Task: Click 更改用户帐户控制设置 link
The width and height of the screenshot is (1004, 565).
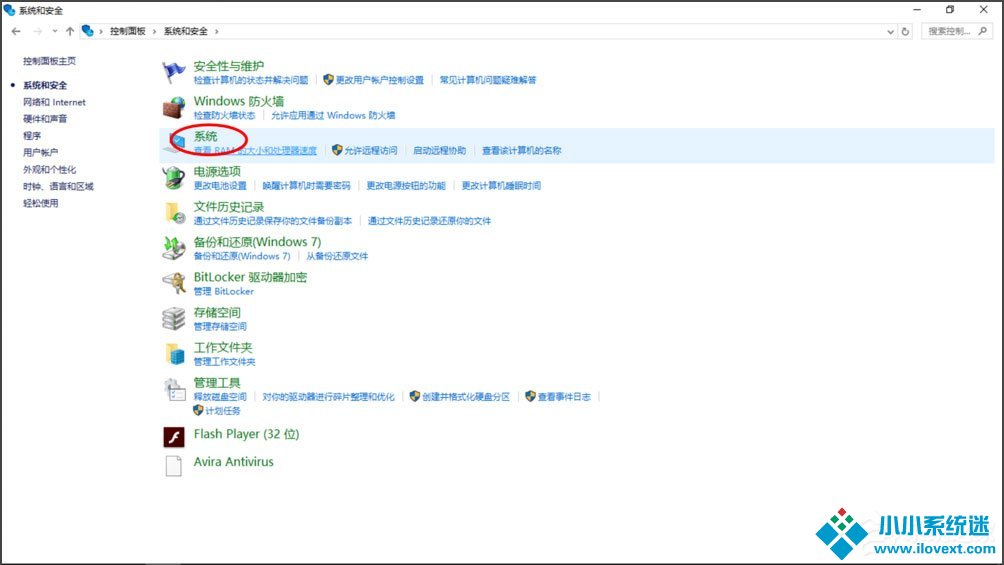Action: tap(380, 80)
